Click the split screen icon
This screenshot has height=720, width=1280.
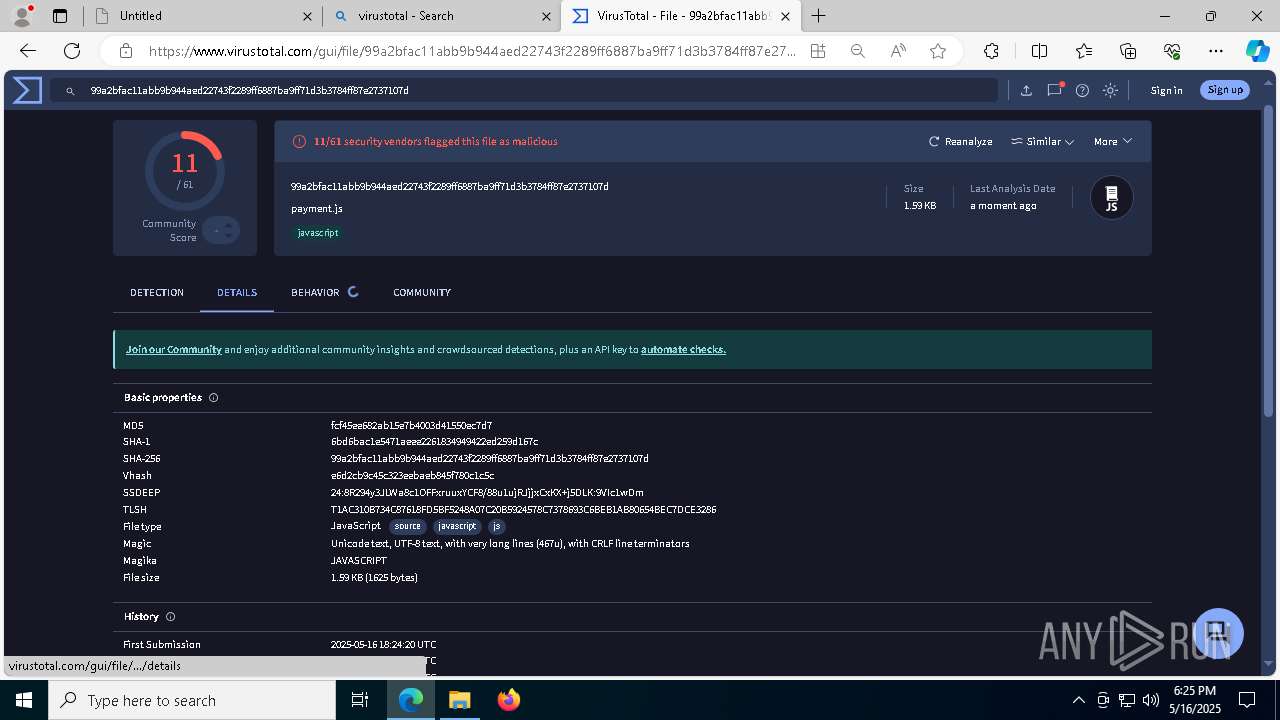[1039, 51]
